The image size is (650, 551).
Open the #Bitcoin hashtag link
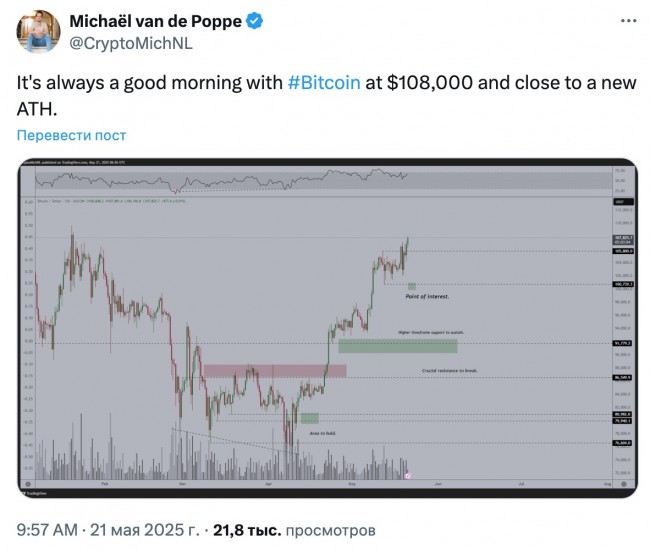coord(324,83)
